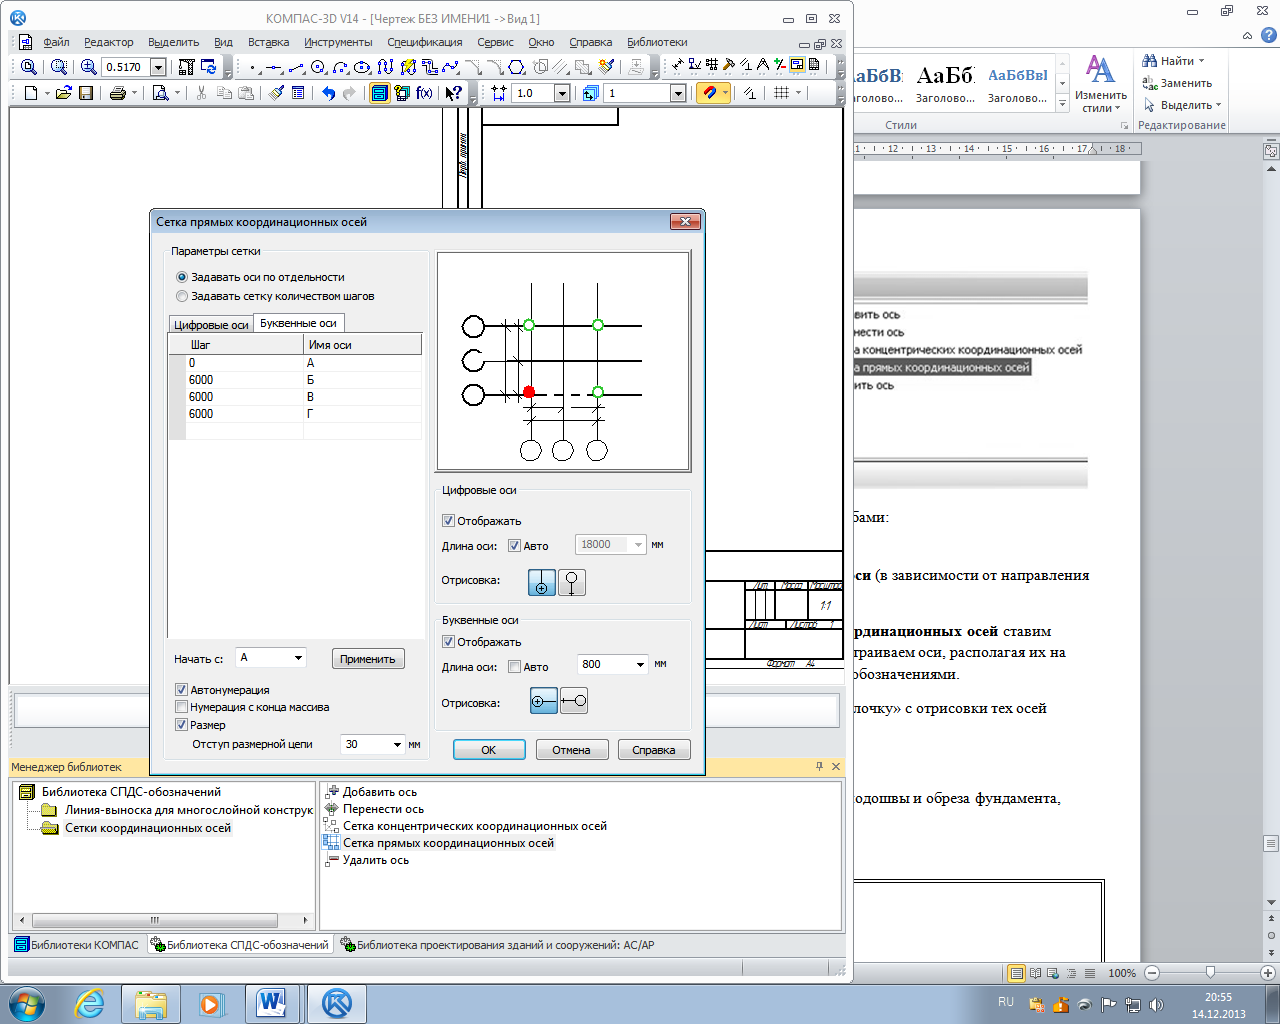The width and height of the screenshot is (1280, 1024).
Task: Open the layer number 1 dropdown
Action: (678, 93)
